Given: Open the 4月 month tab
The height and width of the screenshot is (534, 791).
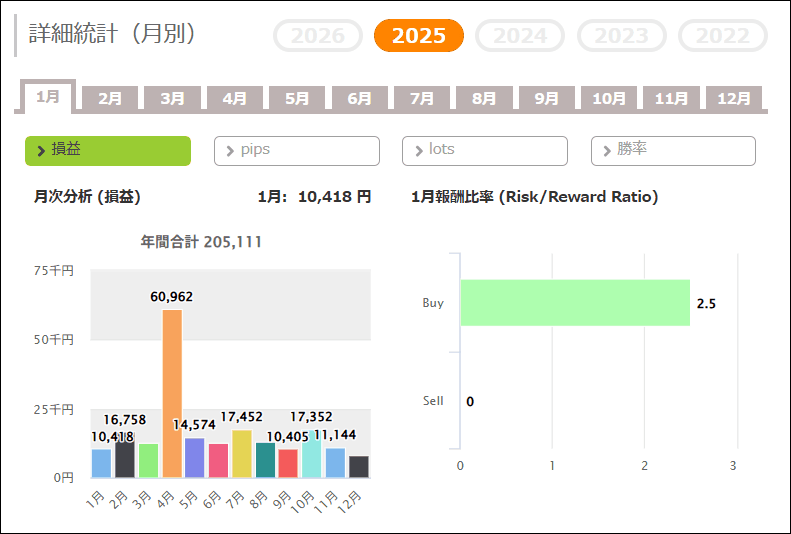Looking at the screenshot, I should (235, 99).
